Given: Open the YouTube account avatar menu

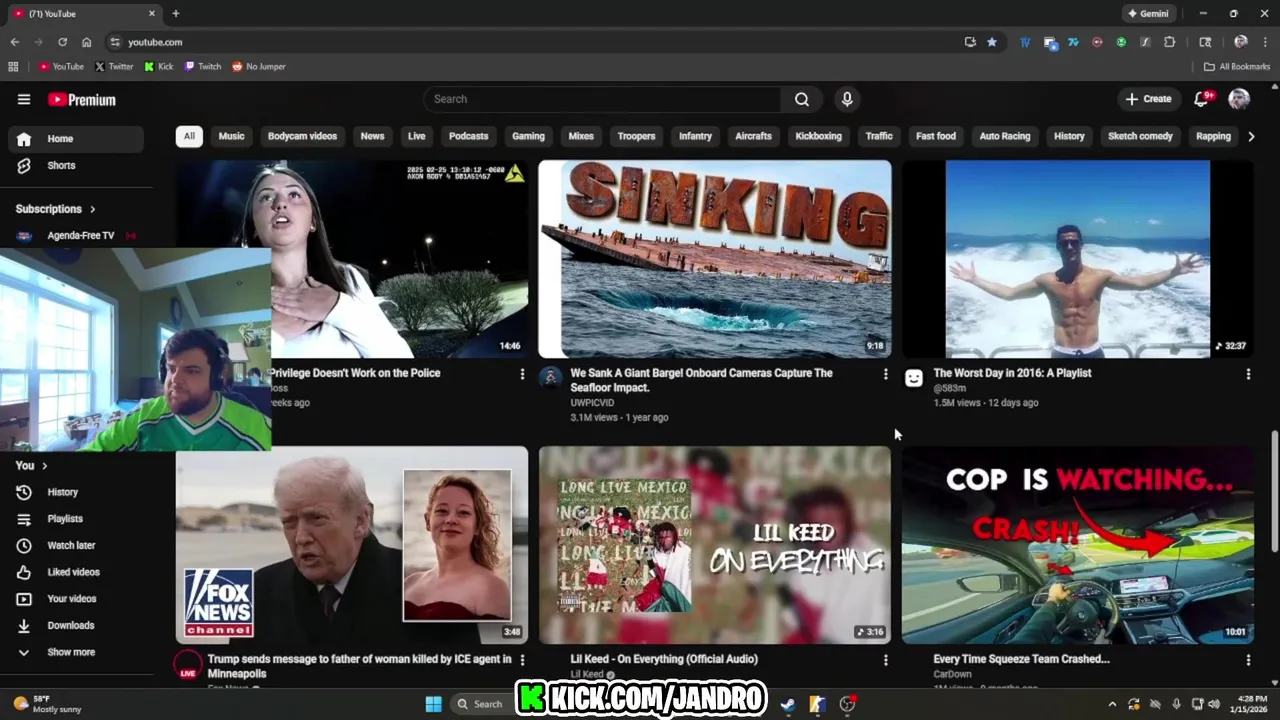Looking at the screenshot, I should coord(1239,98).
